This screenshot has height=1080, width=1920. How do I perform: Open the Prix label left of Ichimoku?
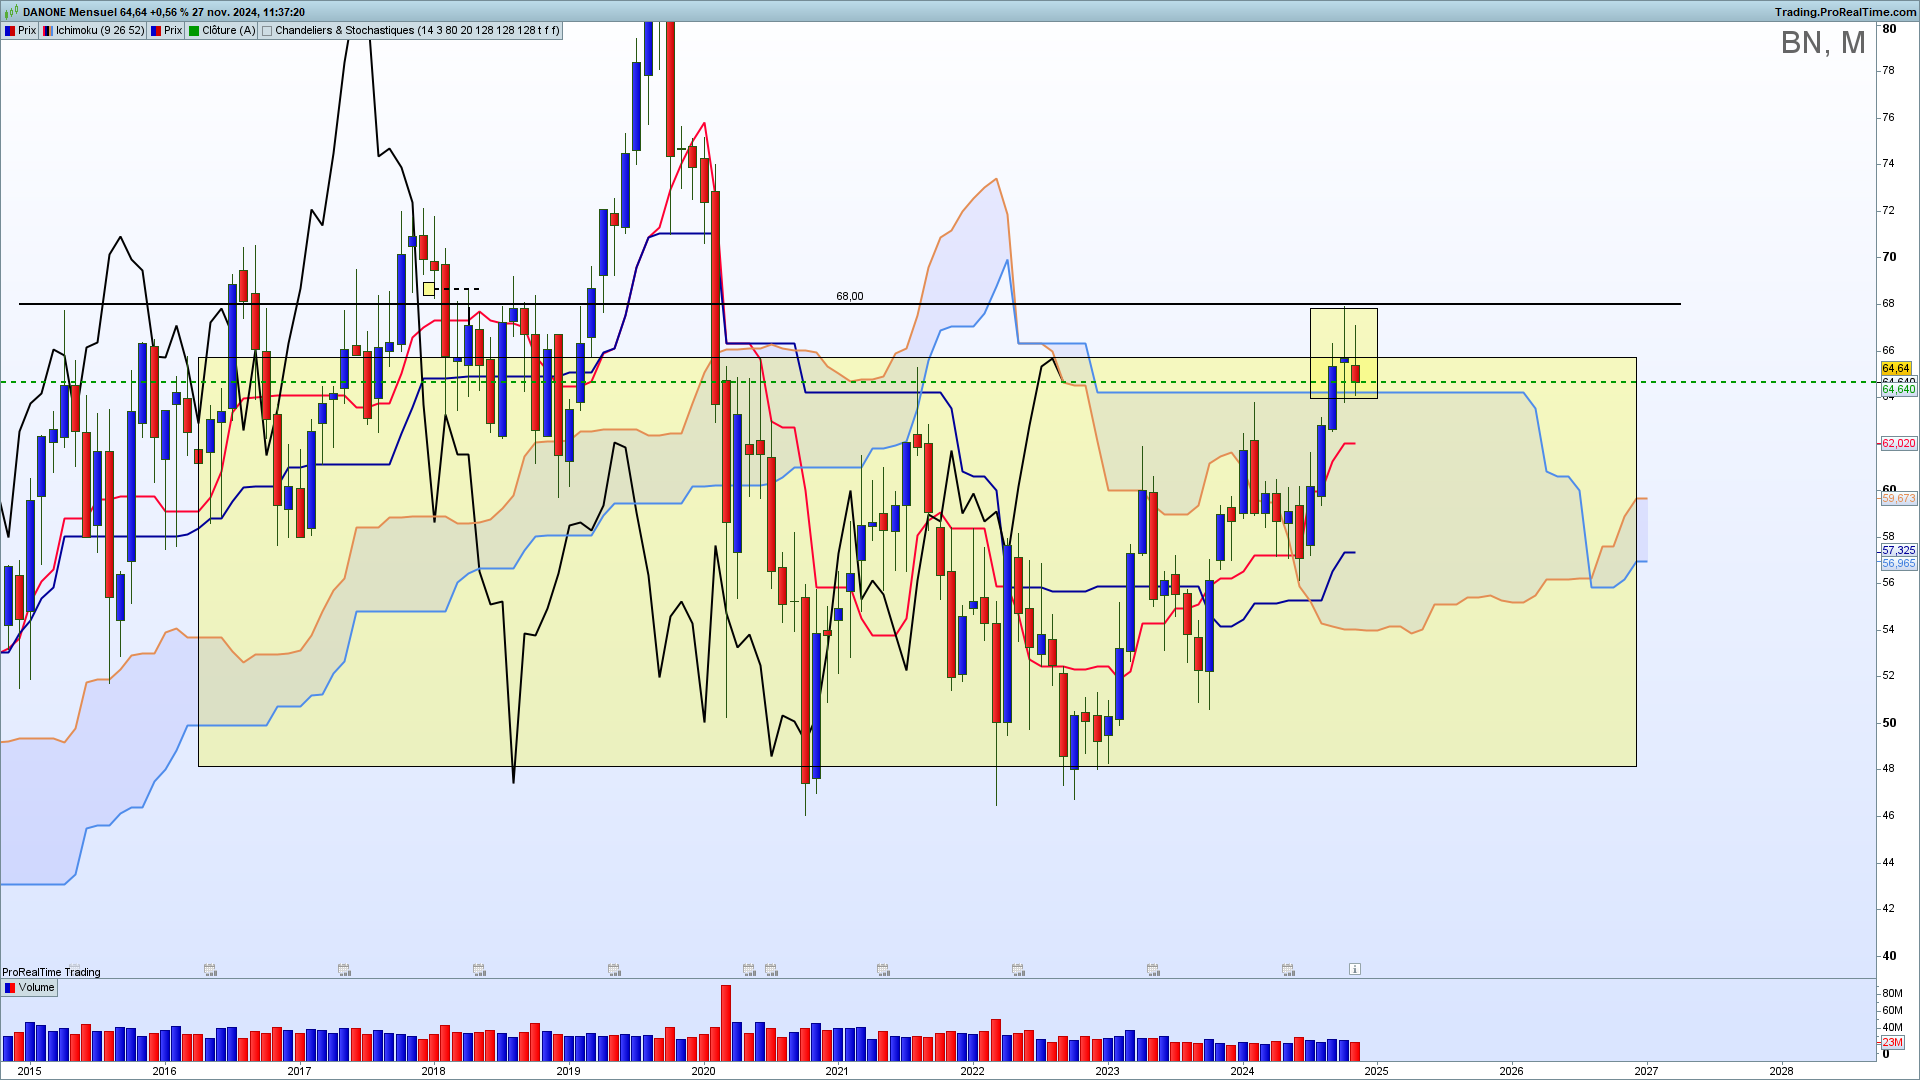[x=27, y=31]
